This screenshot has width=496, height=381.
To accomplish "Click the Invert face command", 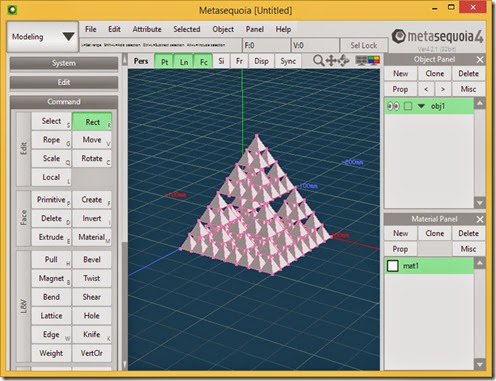I will click(92, 218).
